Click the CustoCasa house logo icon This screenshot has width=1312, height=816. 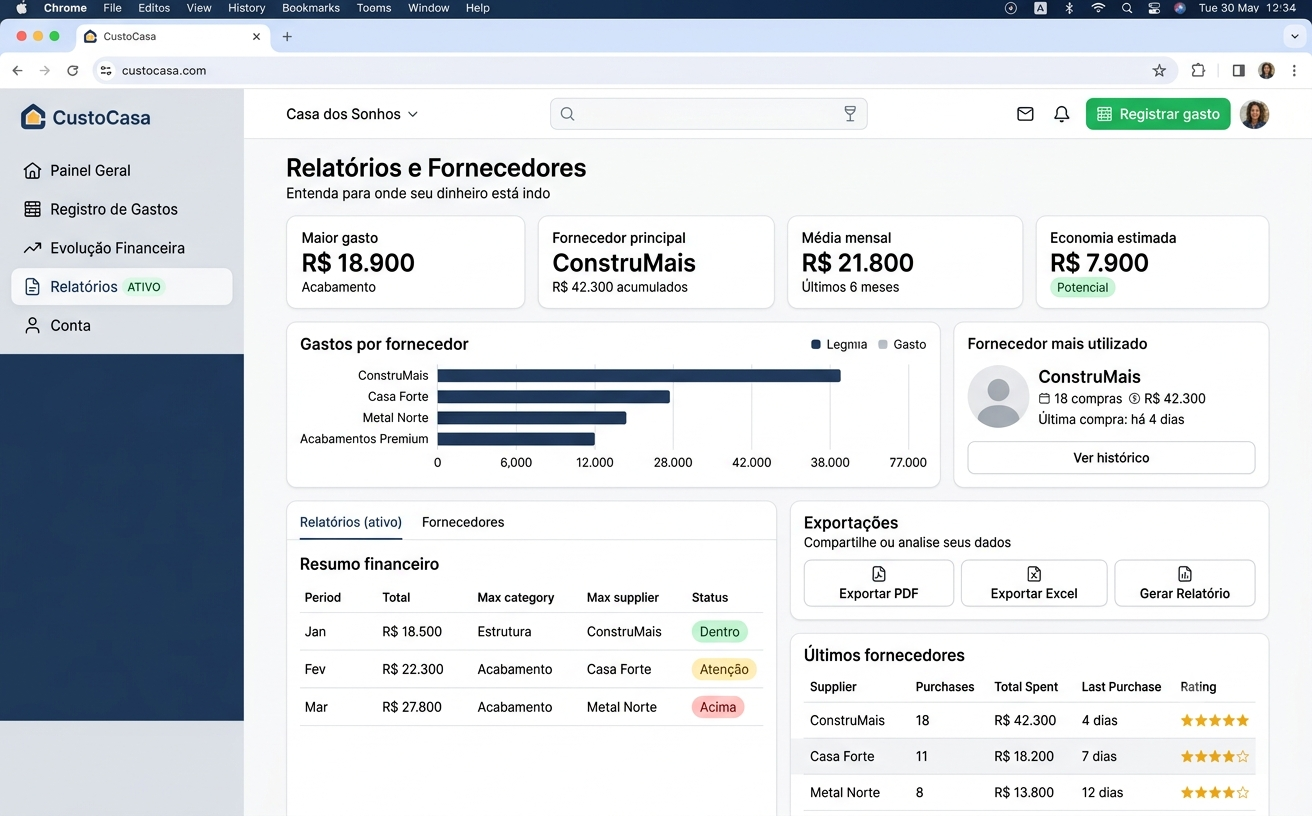pos(33,117)
